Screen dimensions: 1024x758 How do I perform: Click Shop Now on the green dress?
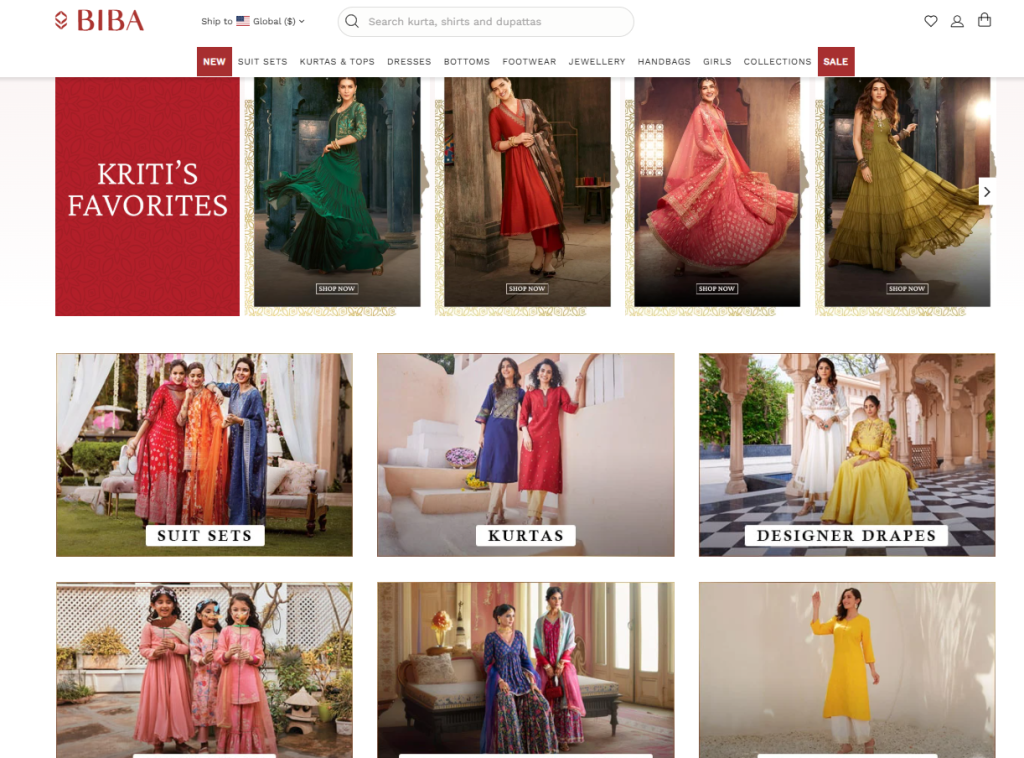click(x=337, y=289)
